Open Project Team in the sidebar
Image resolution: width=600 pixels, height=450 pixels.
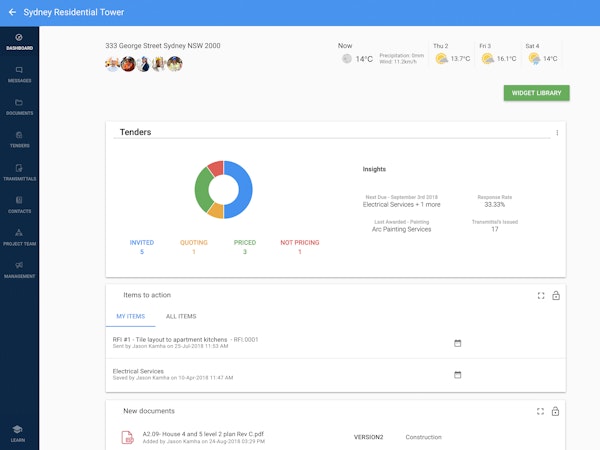point(19,237)
